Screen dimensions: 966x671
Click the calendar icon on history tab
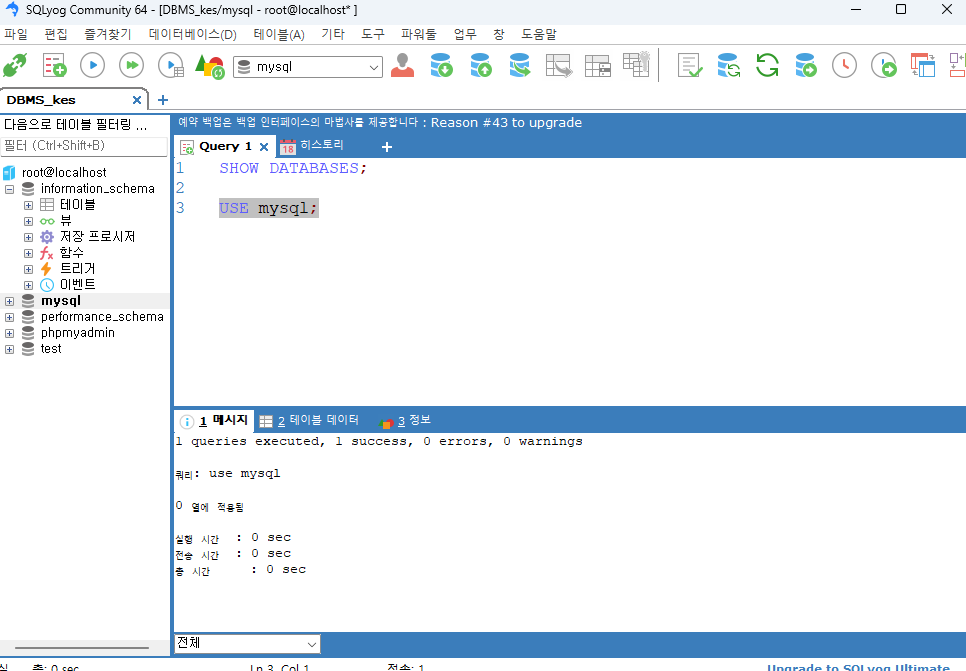pos(288,147)
